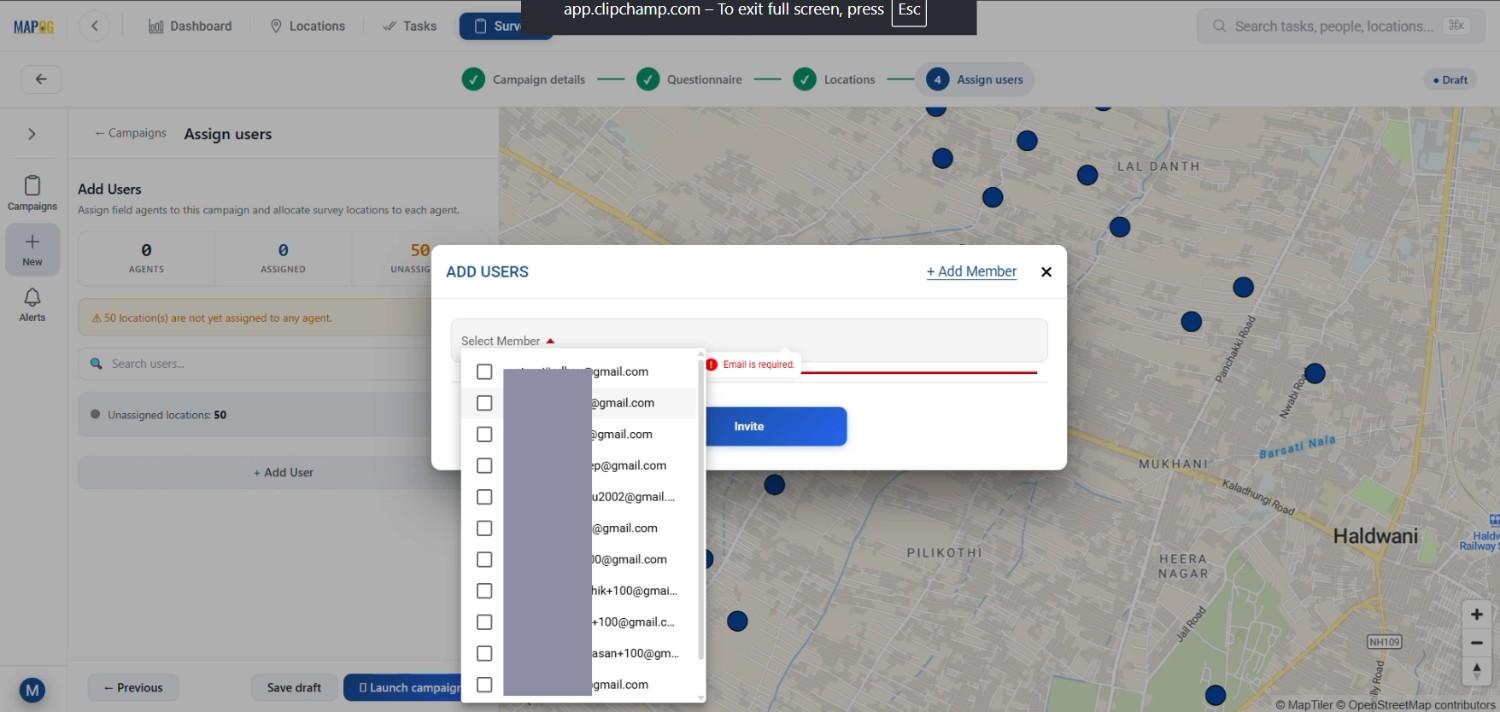Jump to the Campaign details step
This screenshot has width=1500, height=712.
(523, 80)
